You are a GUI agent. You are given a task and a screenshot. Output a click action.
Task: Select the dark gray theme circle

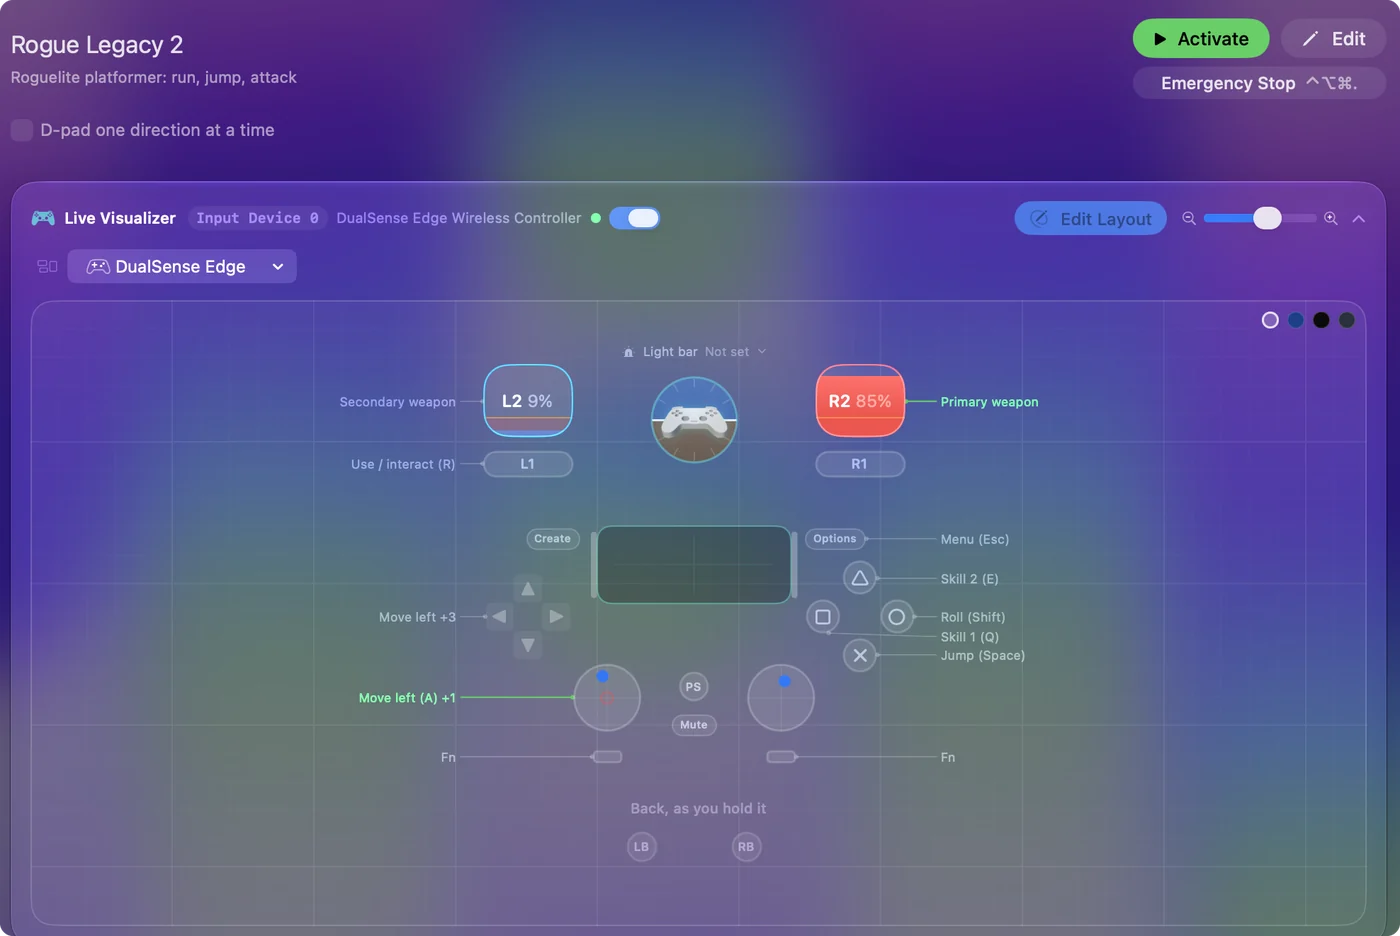tap(1347, 320)
